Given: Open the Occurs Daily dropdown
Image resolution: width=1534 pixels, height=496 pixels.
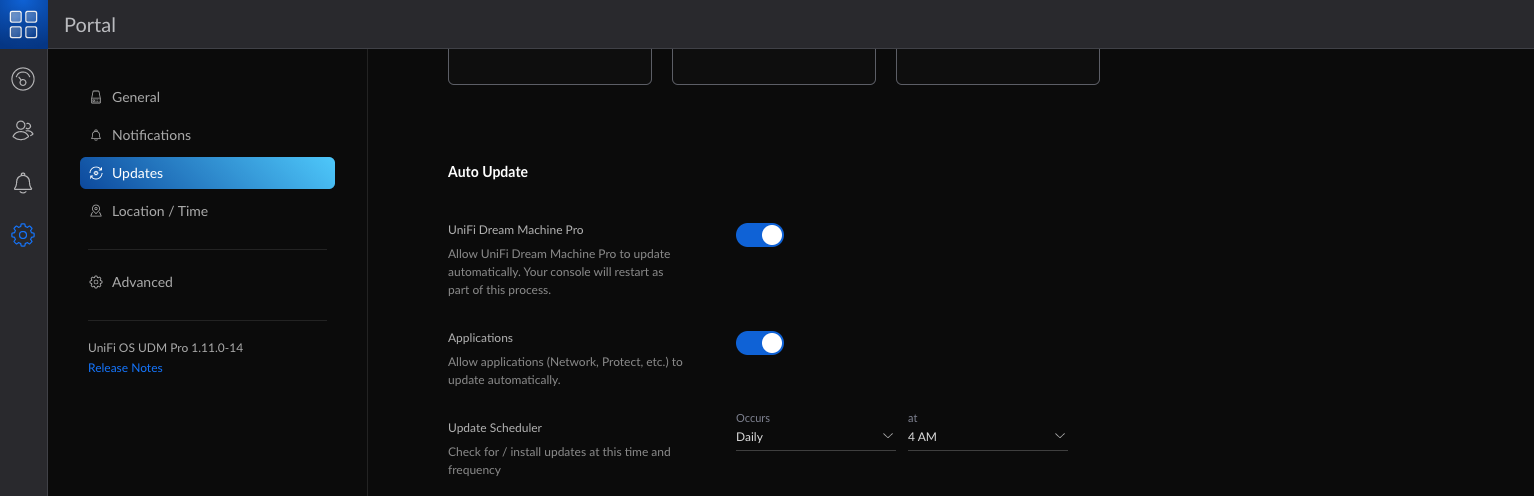Looking at the screenshot, I should point(816,437).
